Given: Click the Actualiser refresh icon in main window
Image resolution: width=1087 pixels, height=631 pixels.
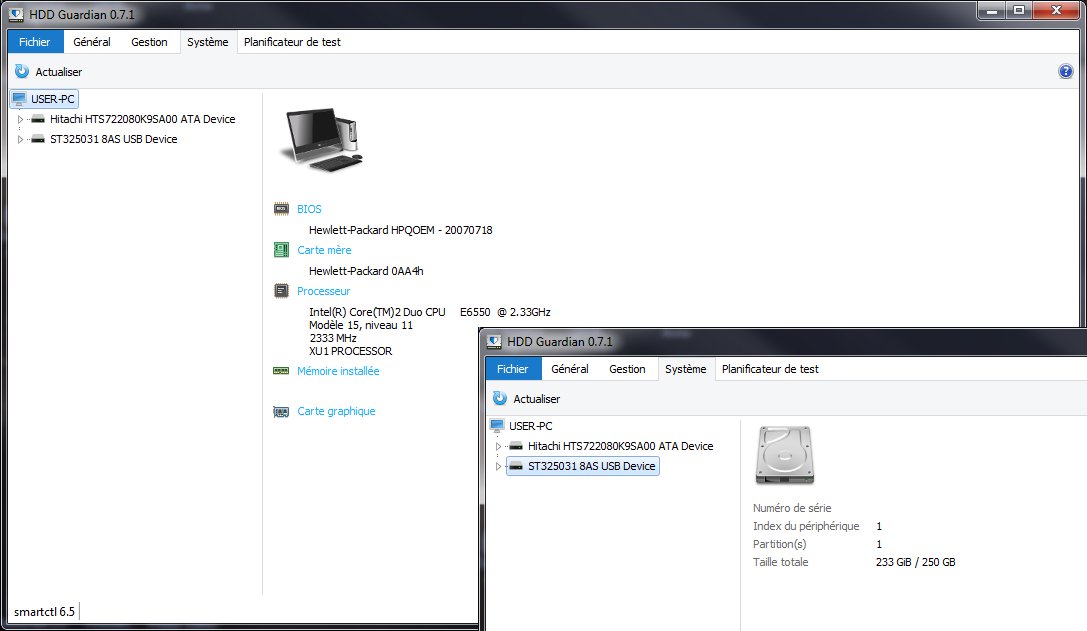Looking at the screenshot, I should click(x=22, y=71).
